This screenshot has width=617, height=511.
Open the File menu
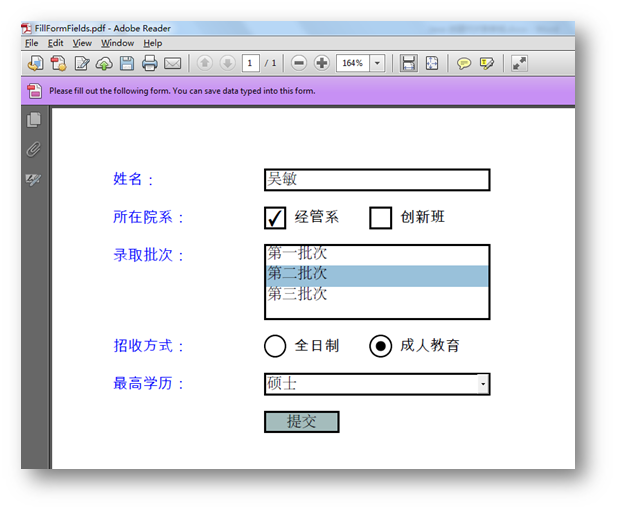[x=31, y=43]
